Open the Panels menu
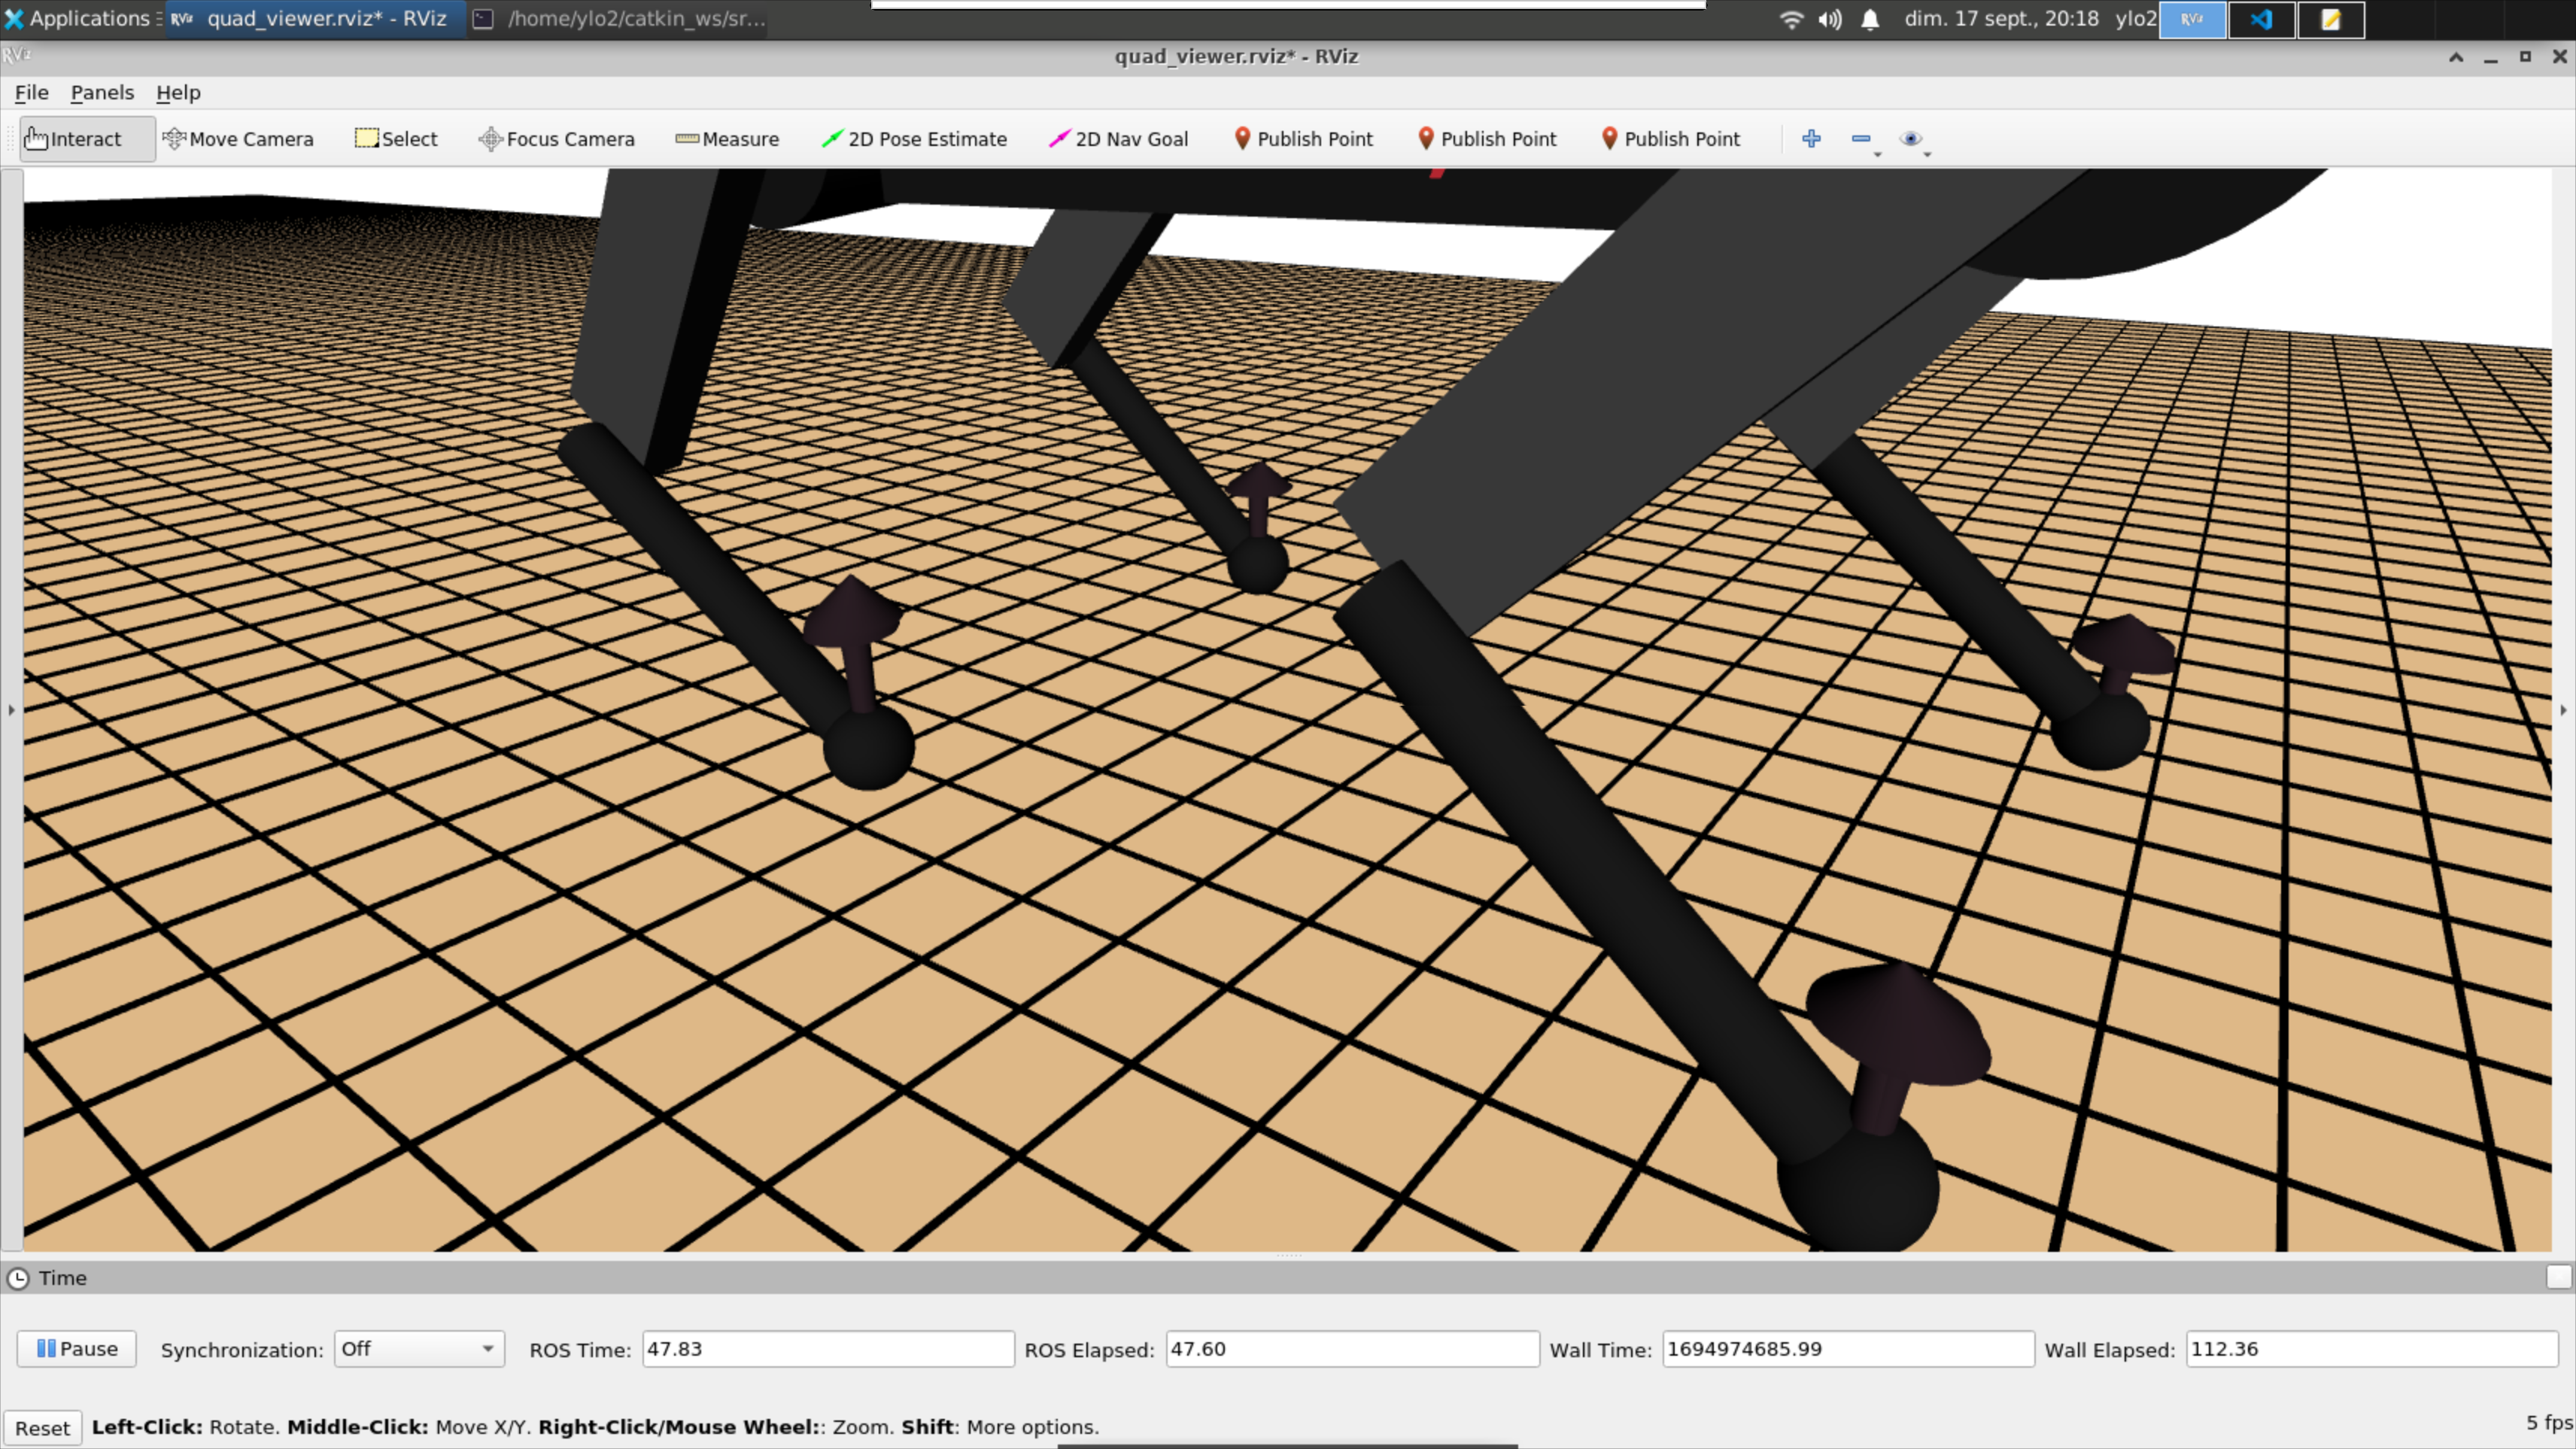Screen dimensions: 2576x1449 click(x=102, y=92)
